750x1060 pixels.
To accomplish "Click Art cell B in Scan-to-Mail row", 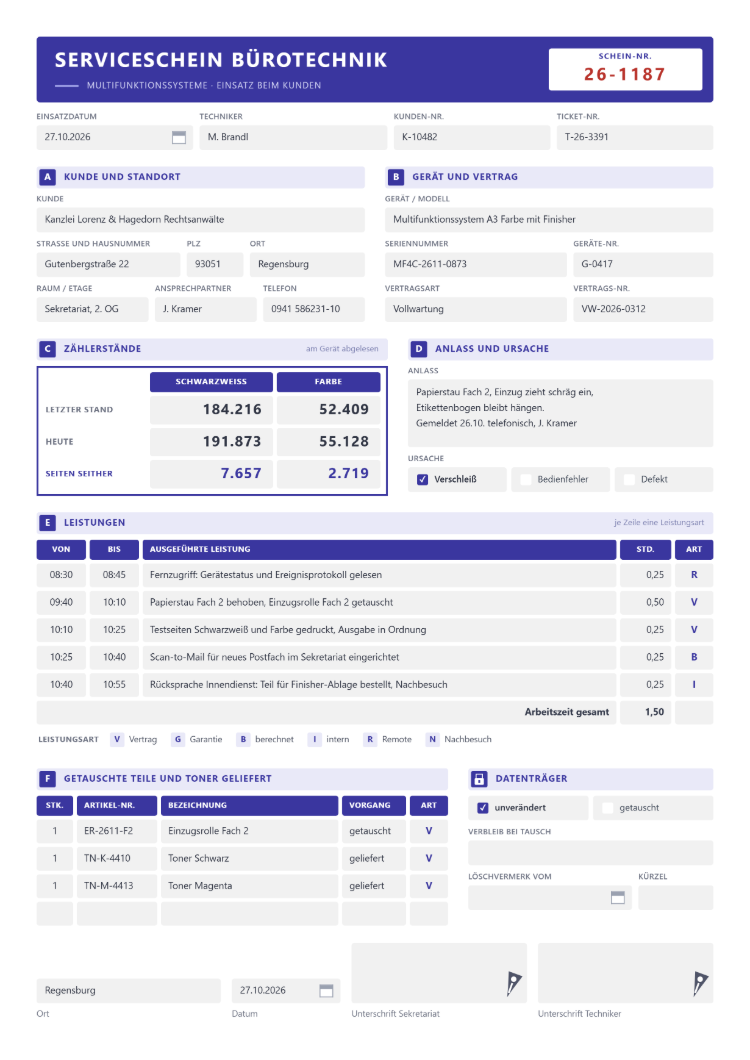I will (694, 657).
